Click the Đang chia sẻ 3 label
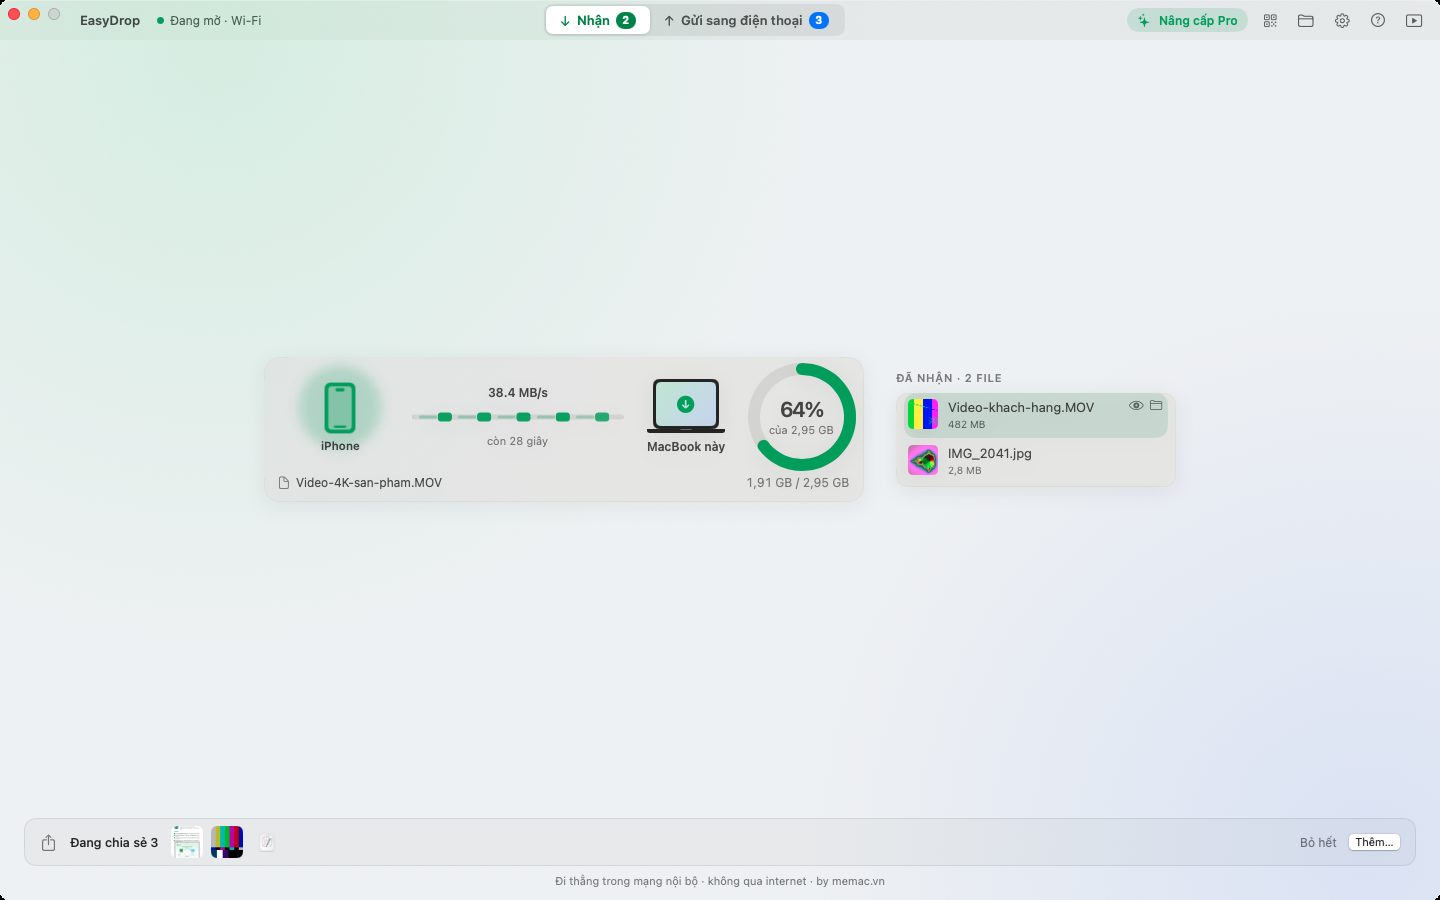 pos(114,843)
